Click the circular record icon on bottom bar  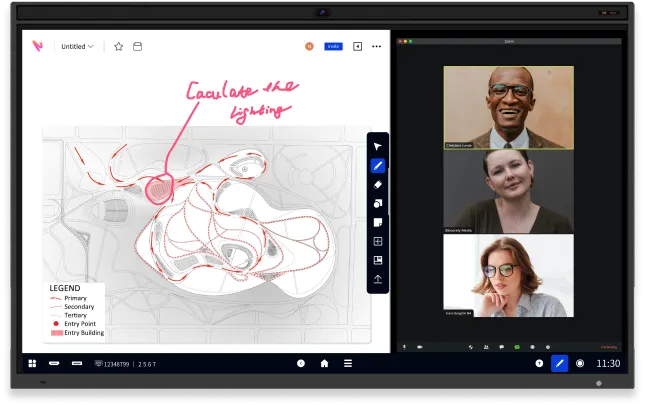[x=580, y=363]
